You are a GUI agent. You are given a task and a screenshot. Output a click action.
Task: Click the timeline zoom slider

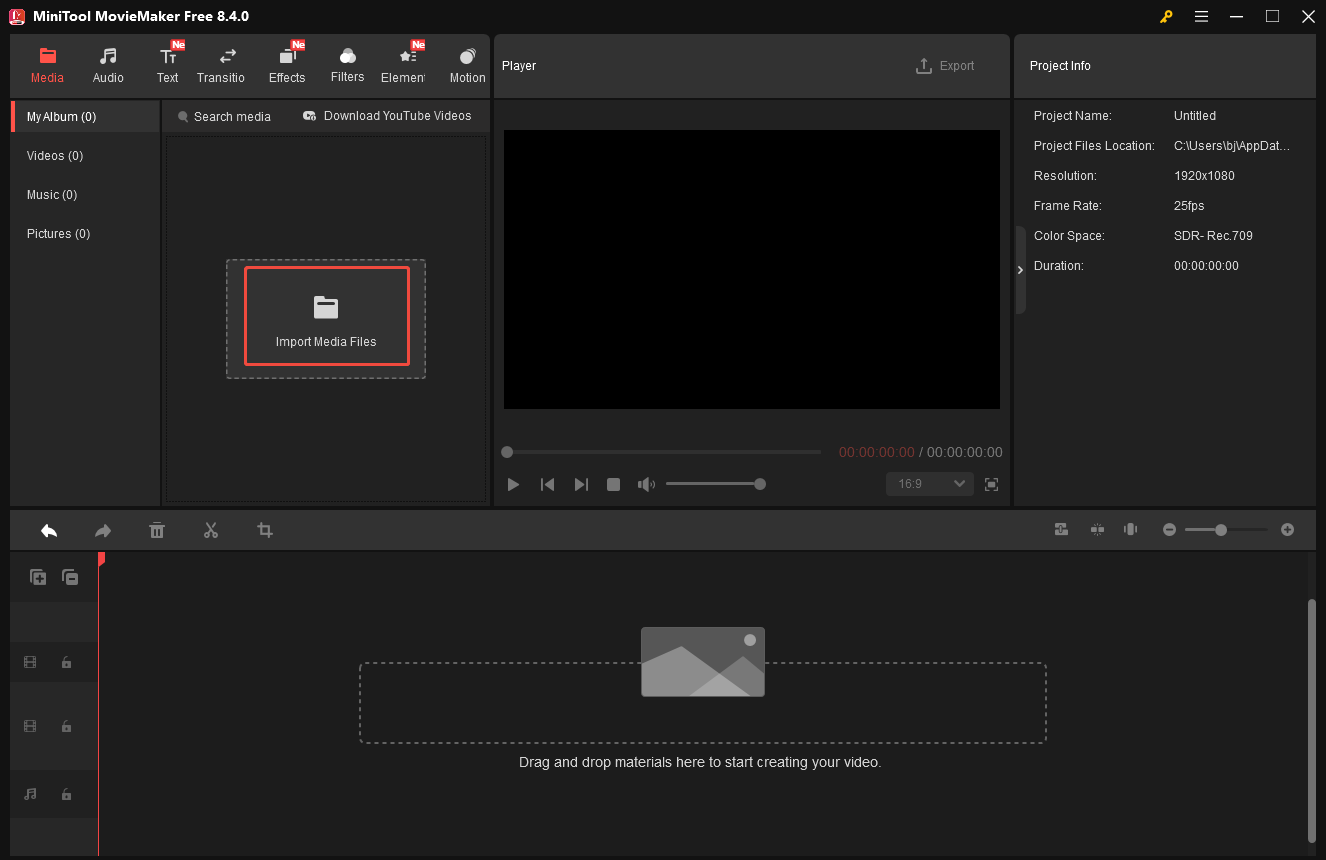[1221, 529]
